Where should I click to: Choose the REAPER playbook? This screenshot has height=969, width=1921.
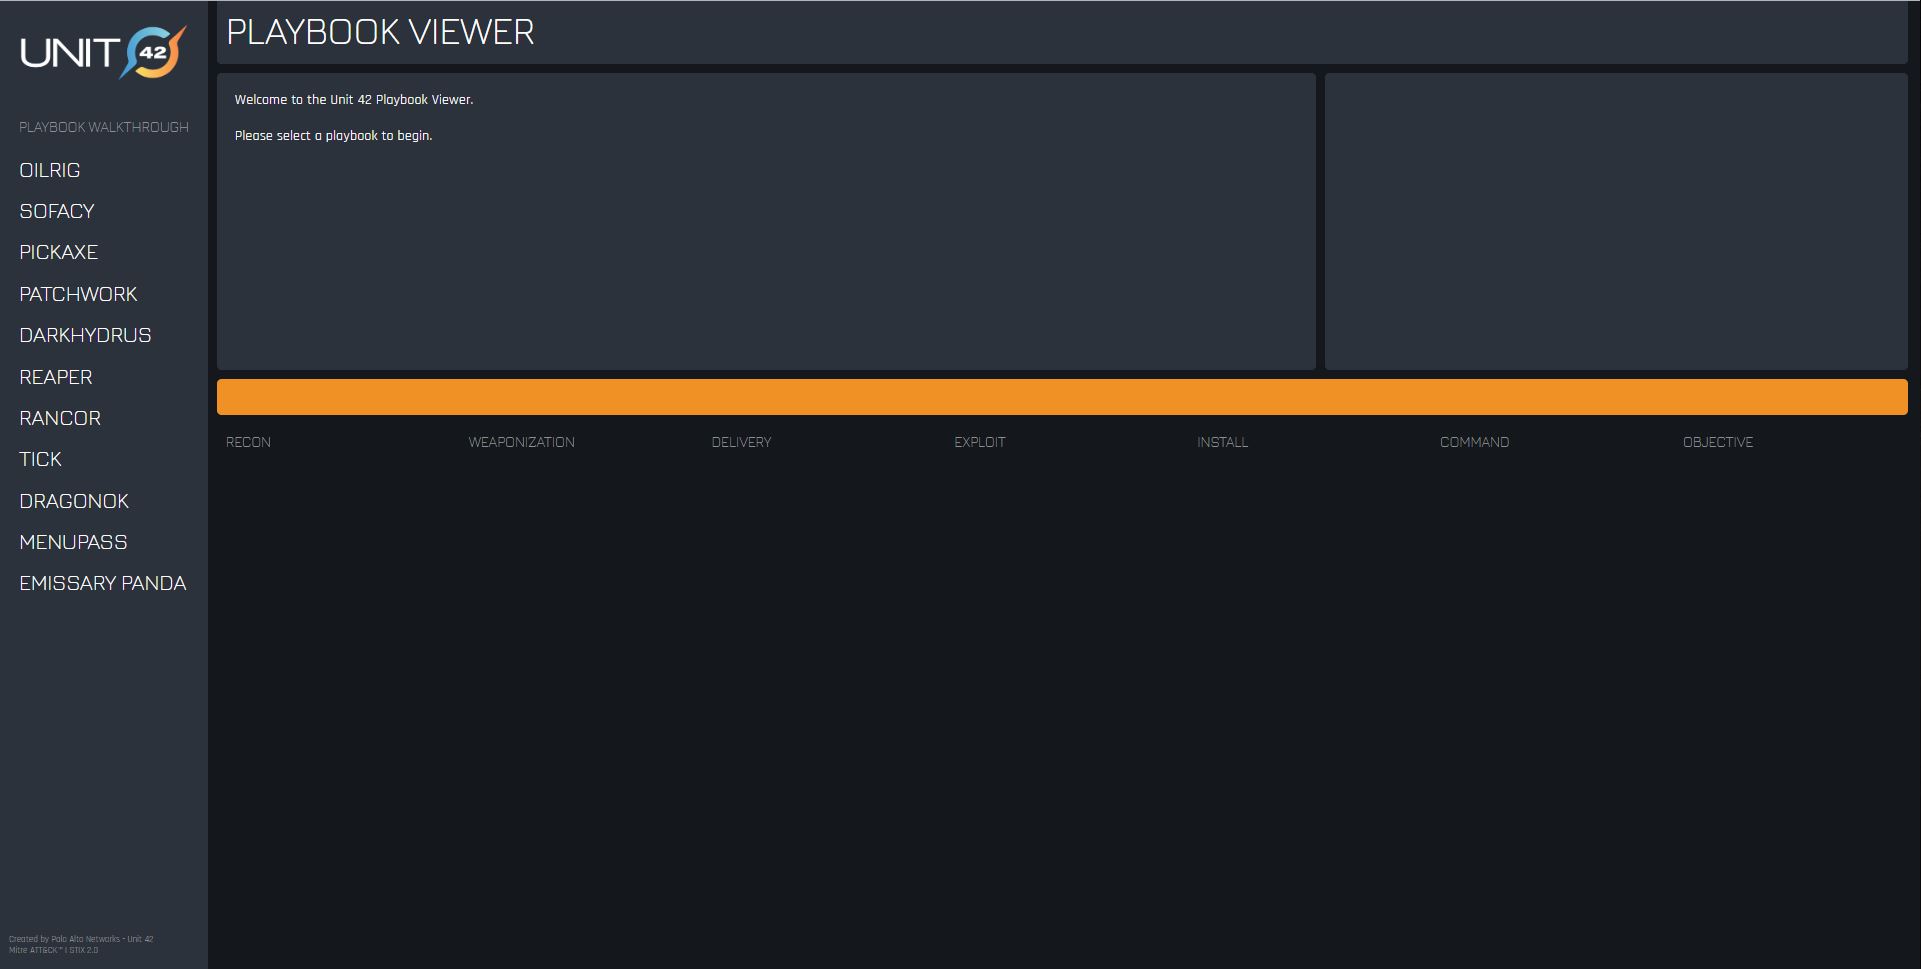(x=56, y=377)
